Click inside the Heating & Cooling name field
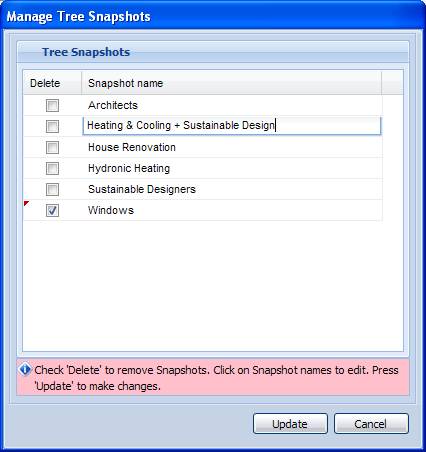 click(x=232, y=126)
